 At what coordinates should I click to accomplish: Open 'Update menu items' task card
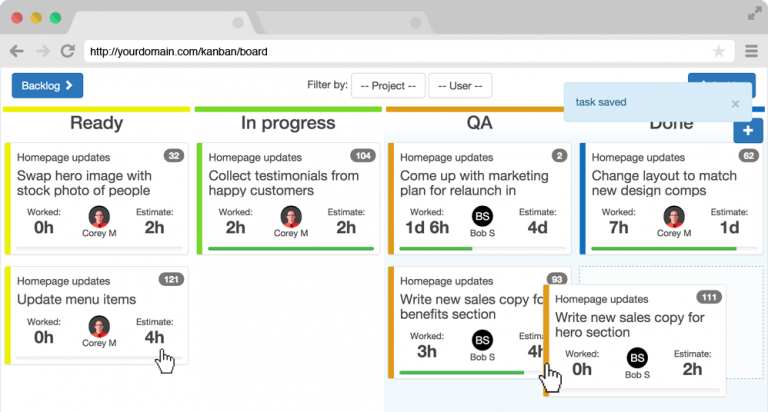pos(76,299)
